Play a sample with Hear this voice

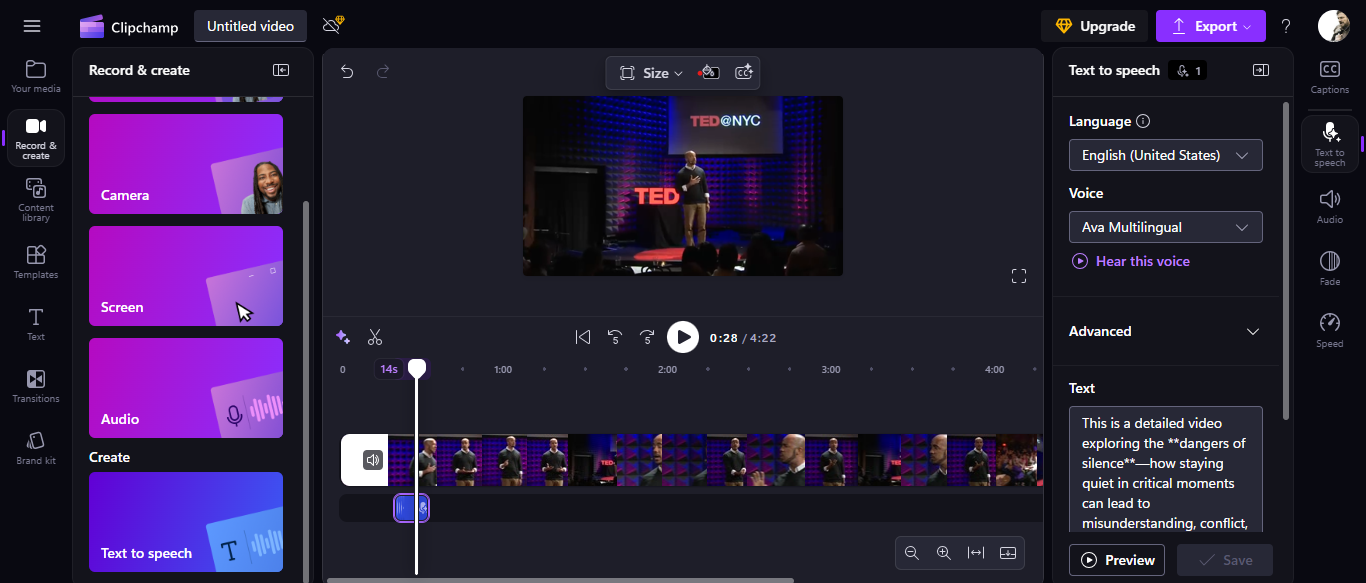[x=1130, y=261]
